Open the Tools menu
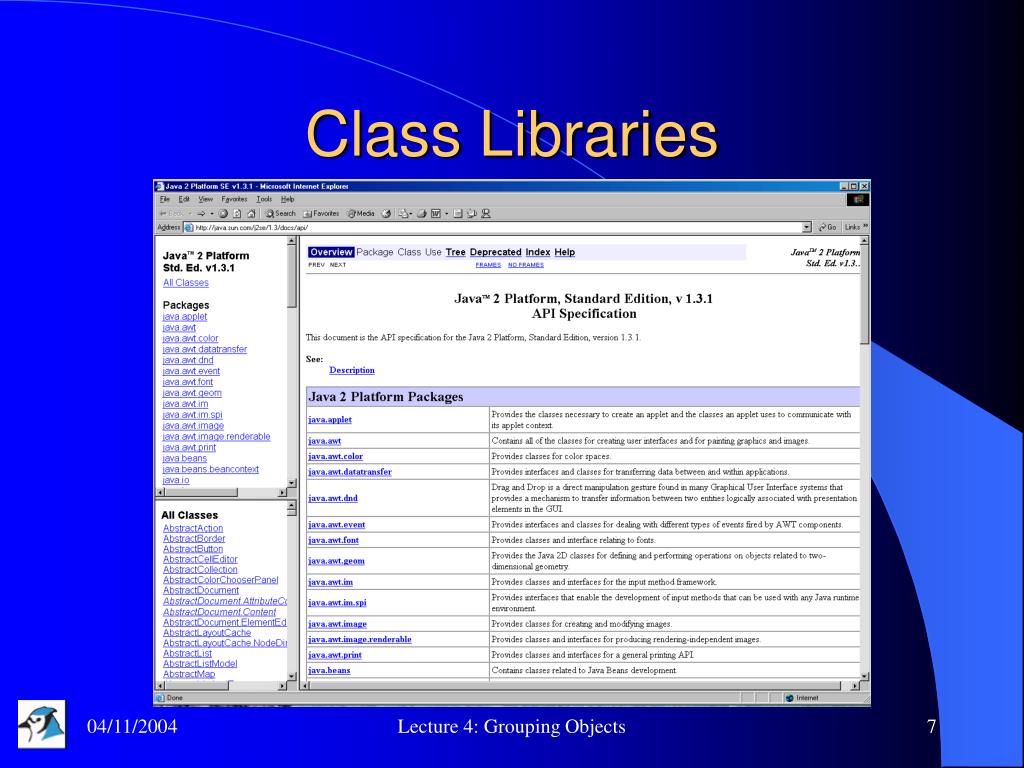This screenshot has width=1024, height=768. click(x=264, y=199)
